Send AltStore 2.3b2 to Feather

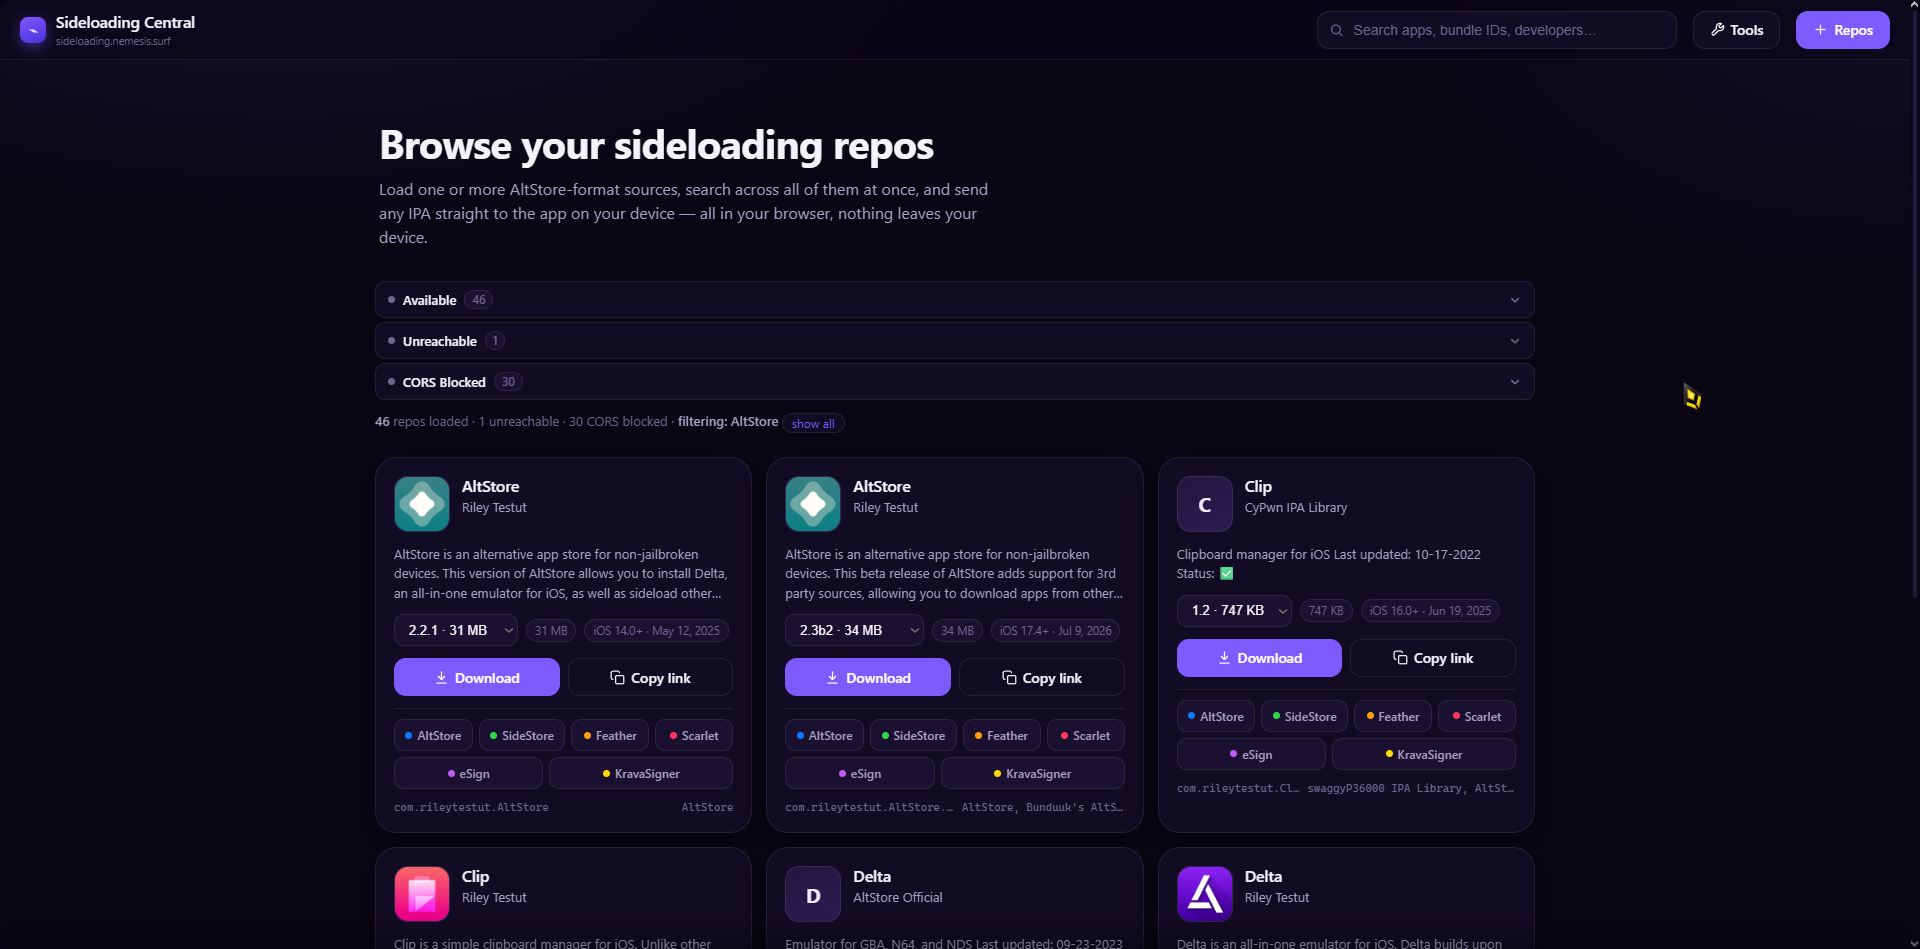(1002, 736)
